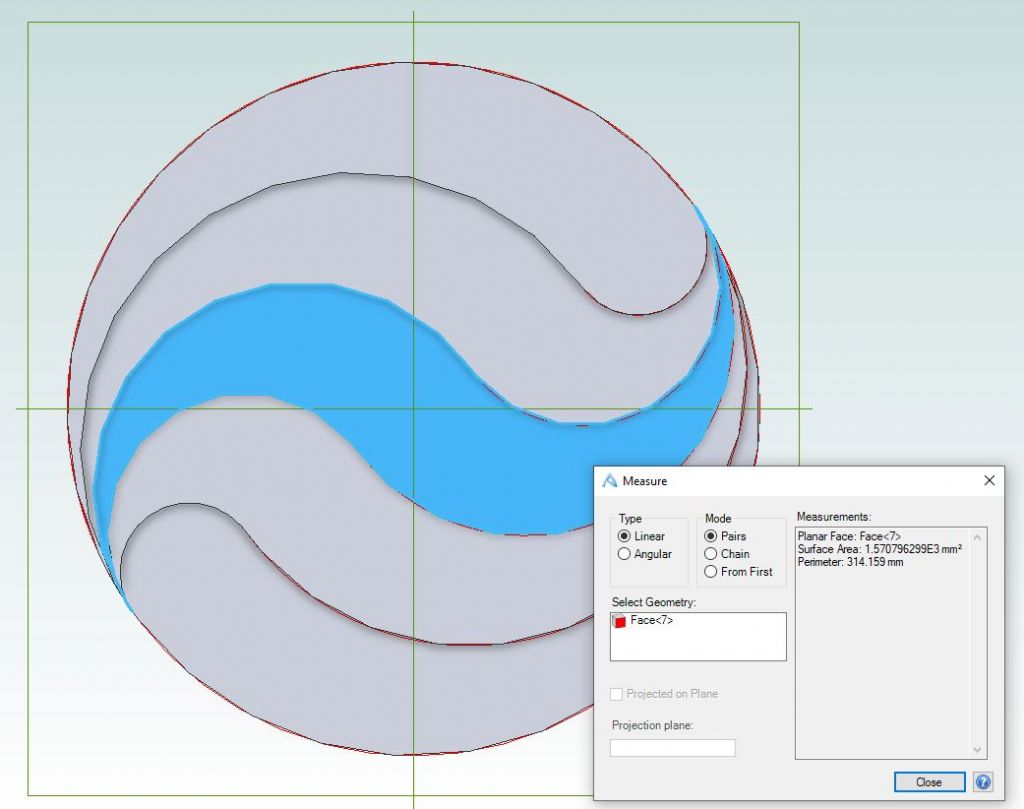Click the Surface Area measurement text
The image size is (1024, 809).
point(879,549)
